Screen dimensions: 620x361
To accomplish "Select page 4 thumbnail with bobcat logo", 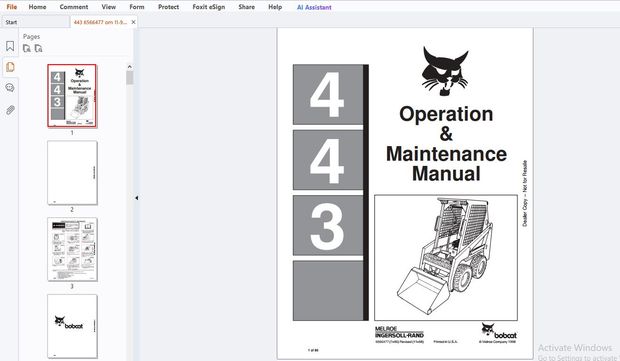I will click(x=72, y=326).
